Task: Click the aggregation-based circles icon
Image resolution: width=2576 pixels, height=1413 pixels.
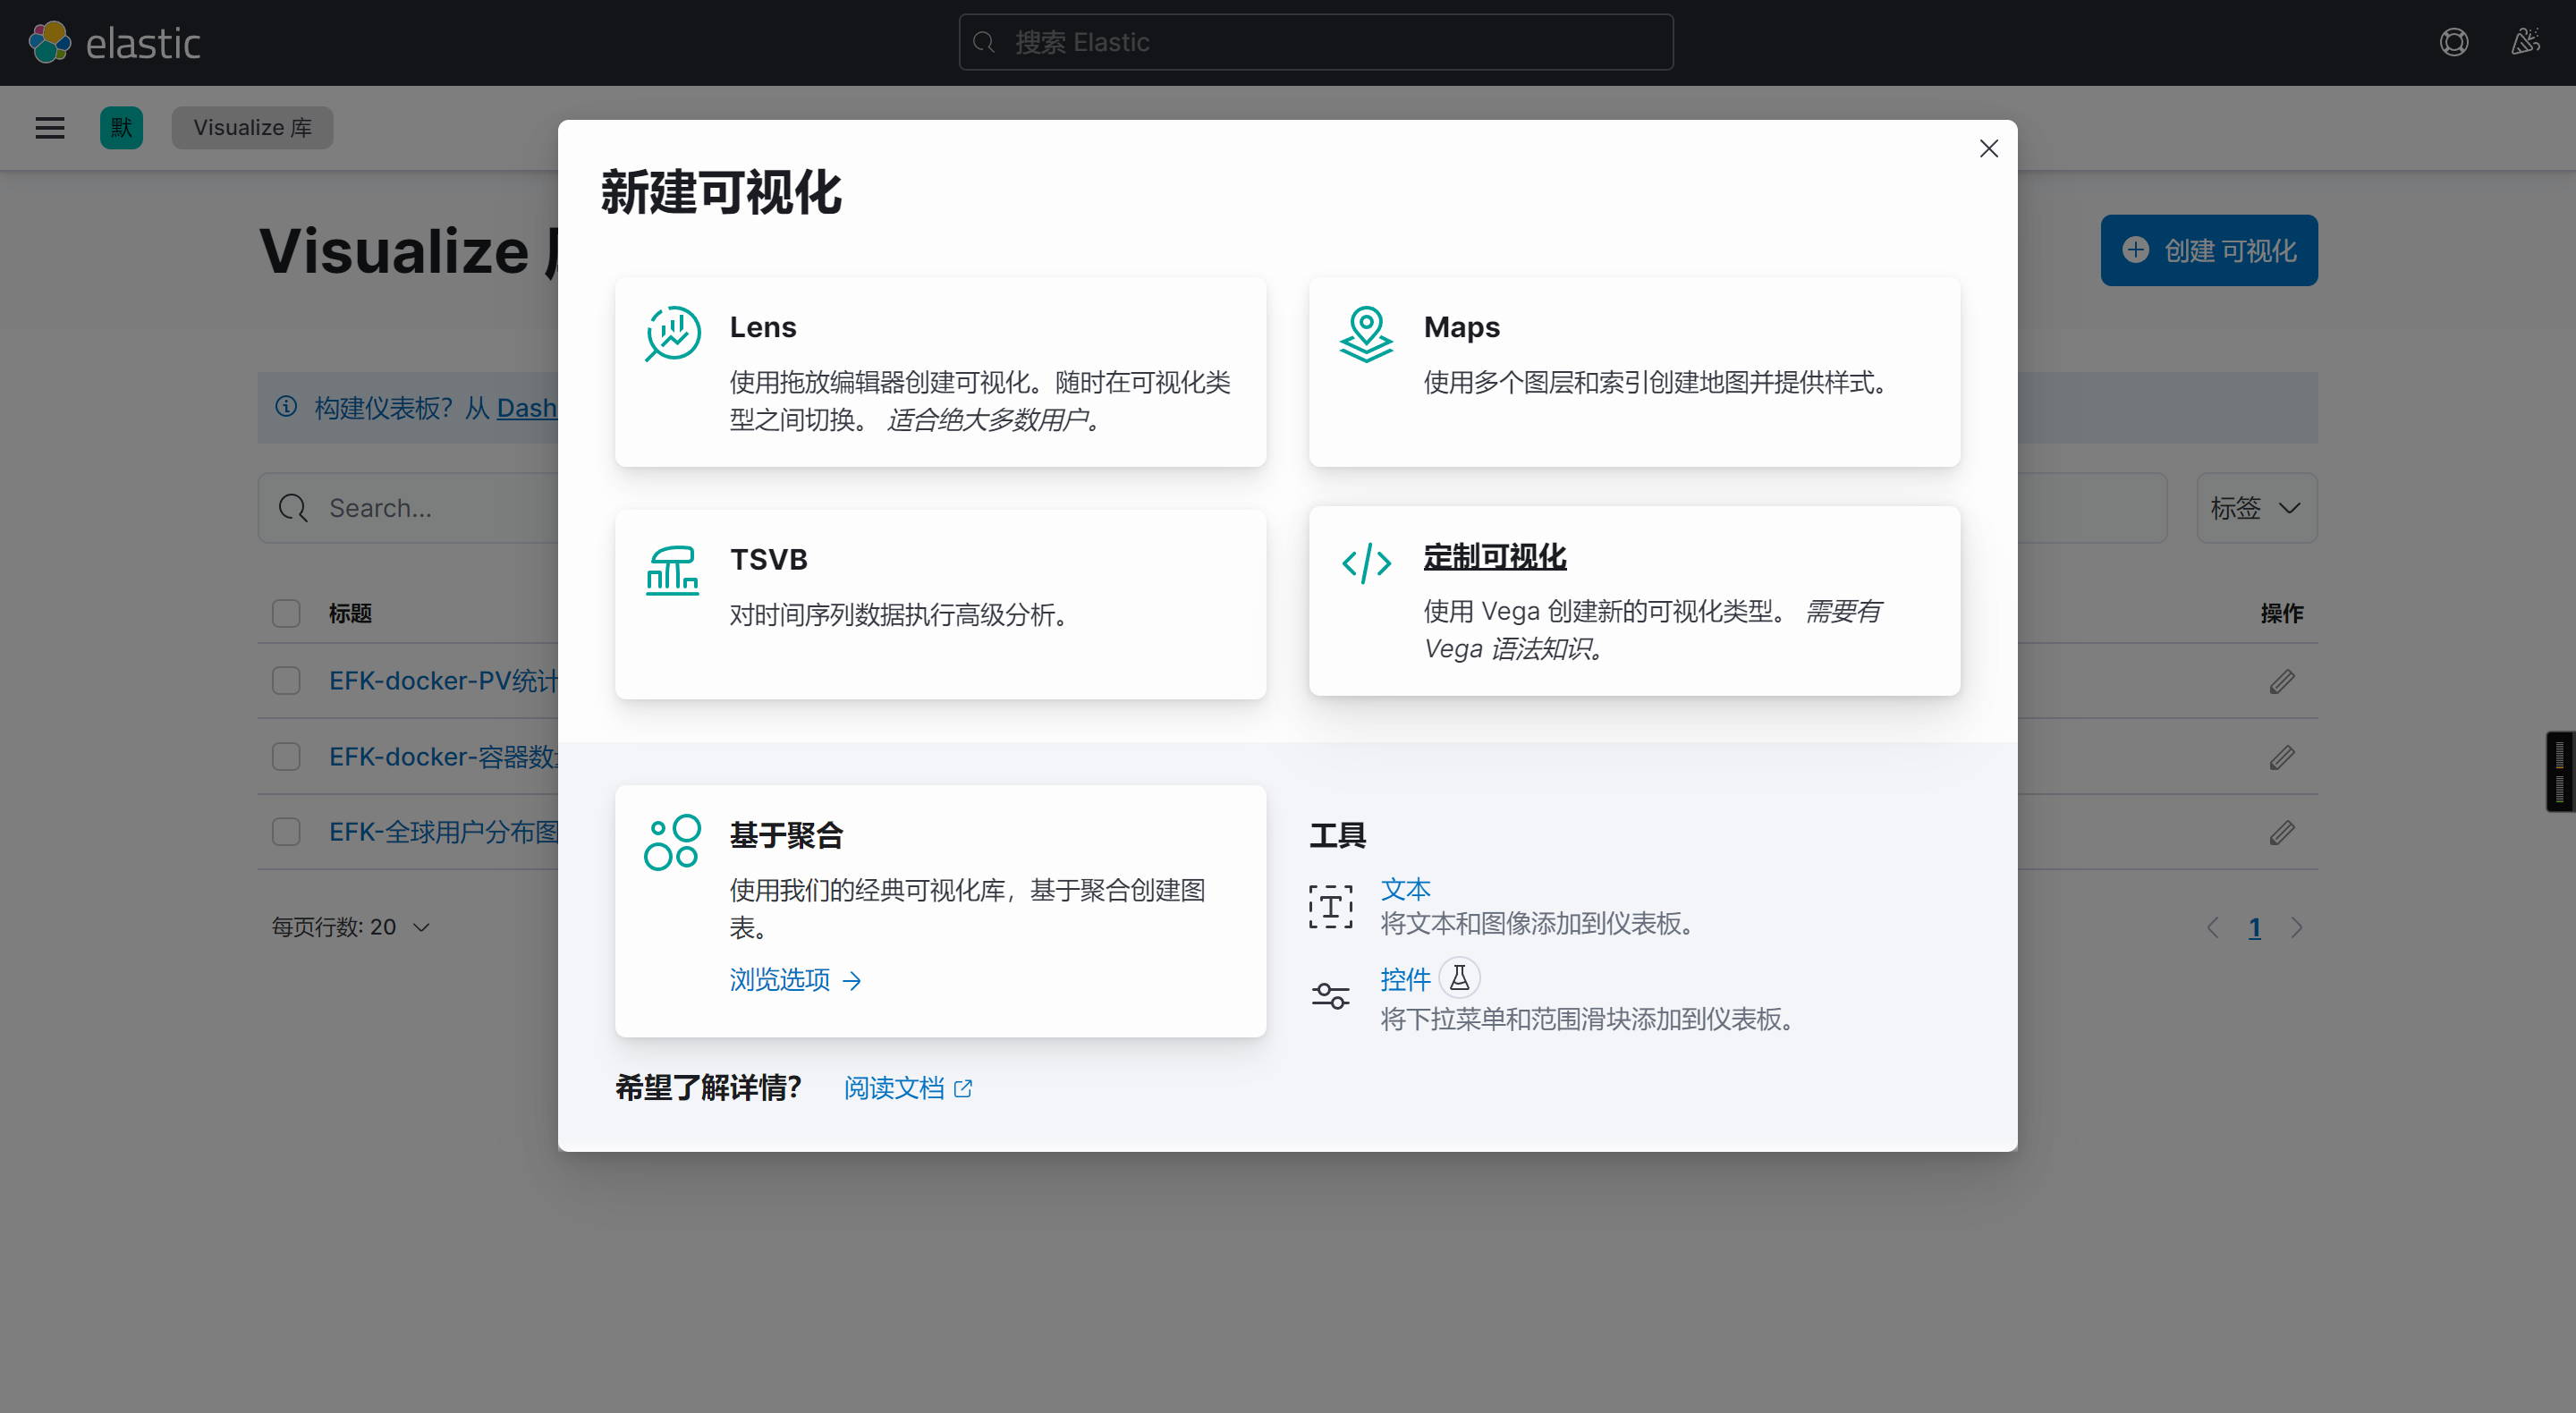Action: click(672, 842)
